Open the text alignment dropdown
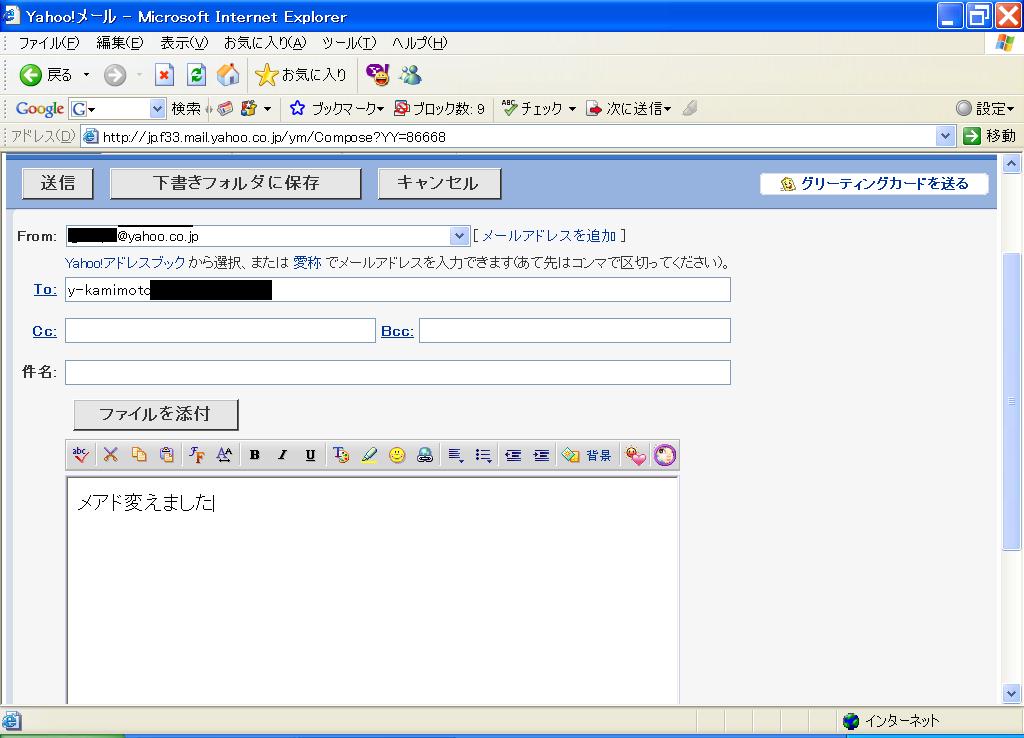Image resolution: width=1024 pixels, height=738 pixels. pos(456,455)
